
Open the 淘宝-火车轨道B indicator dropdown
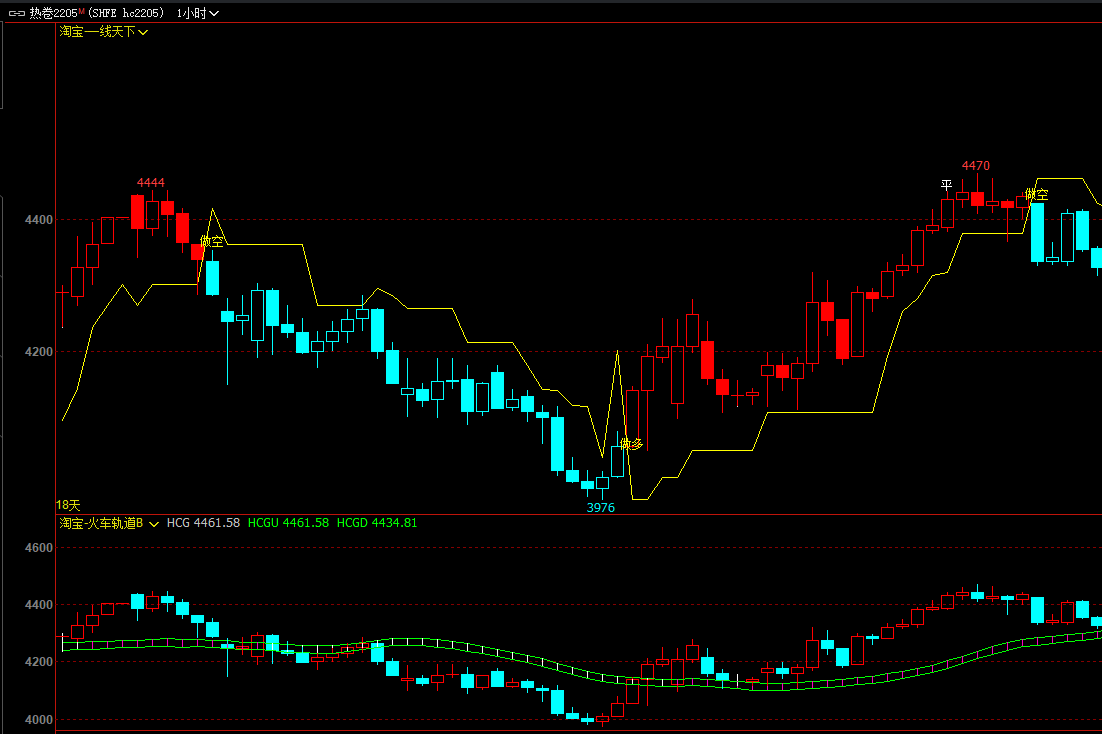click(109, 523)
